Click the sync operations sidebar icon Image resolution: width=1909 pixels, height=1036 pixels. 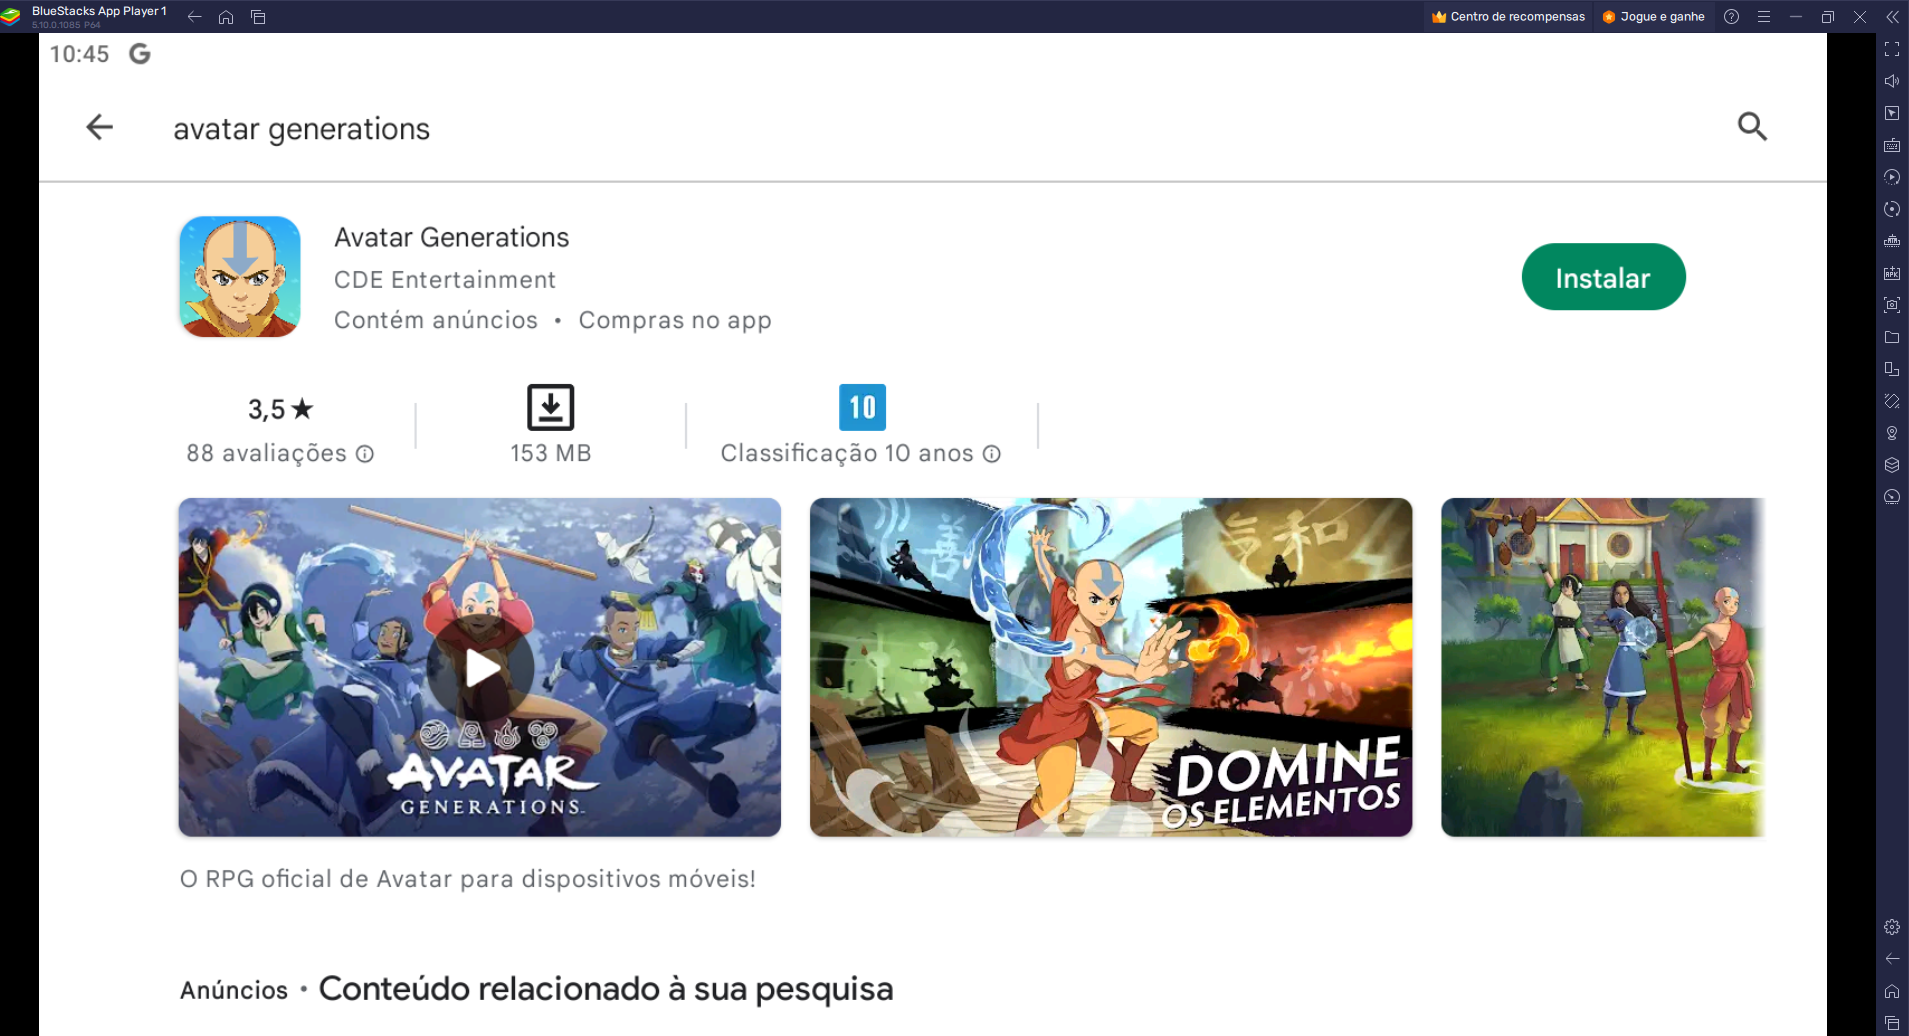(1892, 209)
